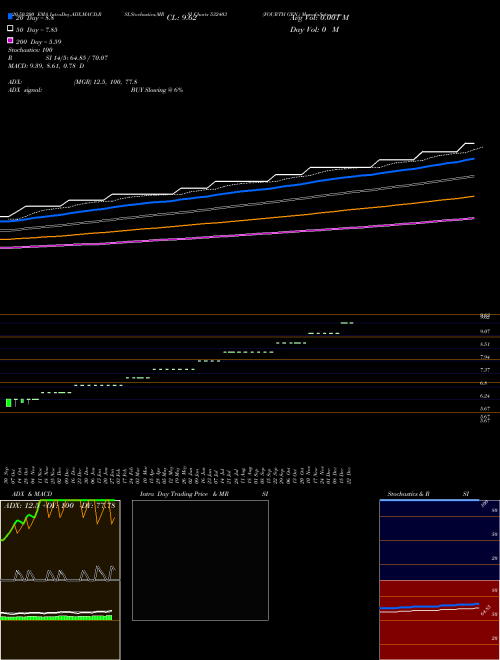The width and height of the screenshot is (500, 660).
Task: Select the '20 Day = 8.8' label
Action: click(x=35, y=18)
